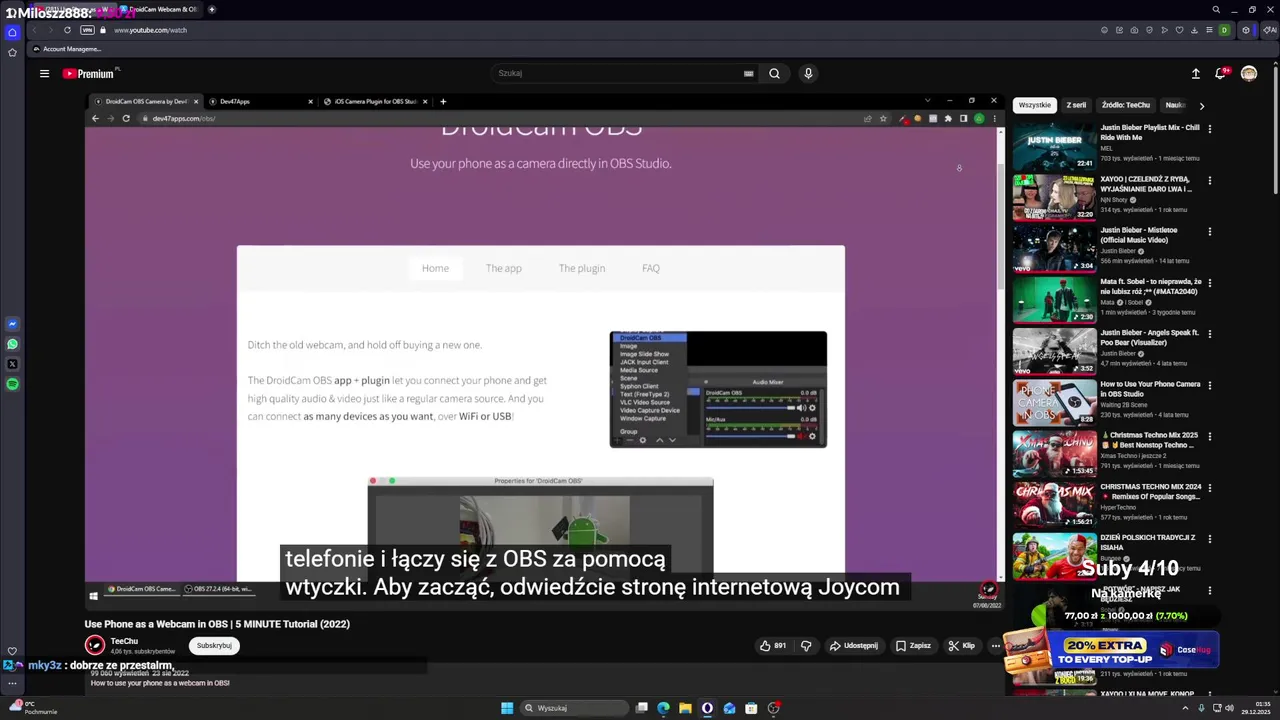This screenshot has height=720, width=1280.
Task: Open Messenger in the Opera sidebar
Action: 12,324
